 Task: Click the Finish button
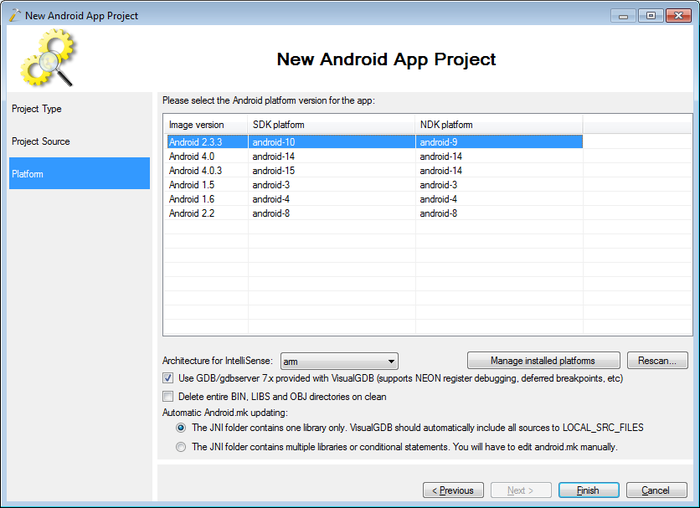(x=589, y=490)
